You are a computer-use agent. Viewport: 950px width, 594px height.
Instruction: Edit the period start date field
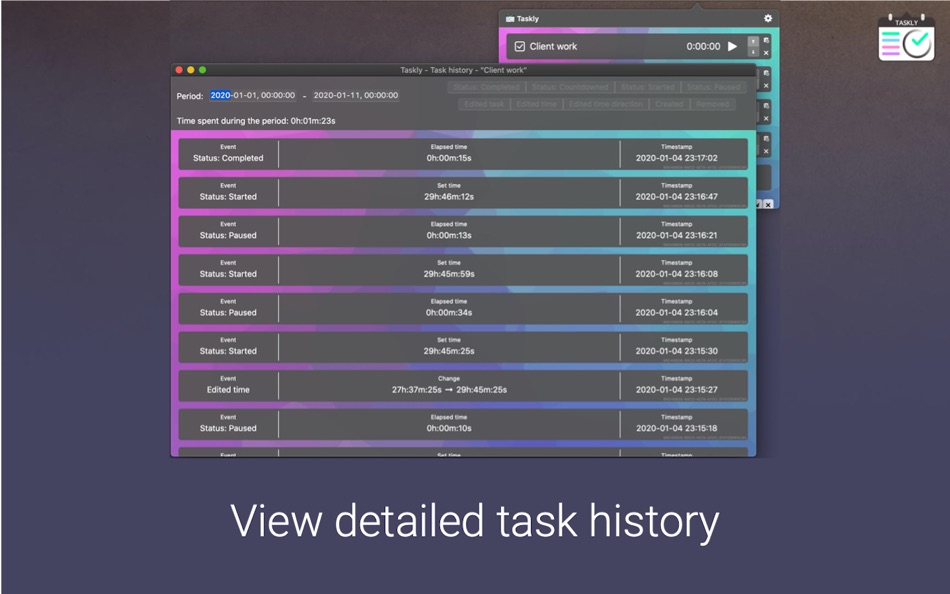tap(253, 95)
